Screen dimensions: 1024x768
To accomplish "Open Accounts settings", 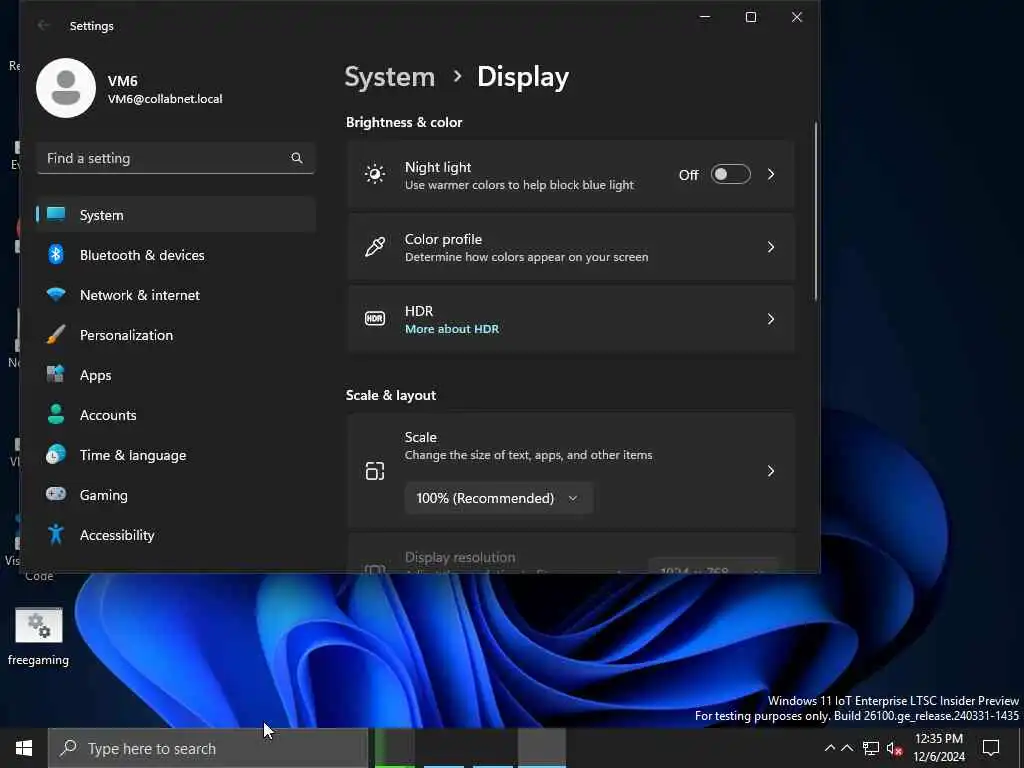I will point(176,415).
